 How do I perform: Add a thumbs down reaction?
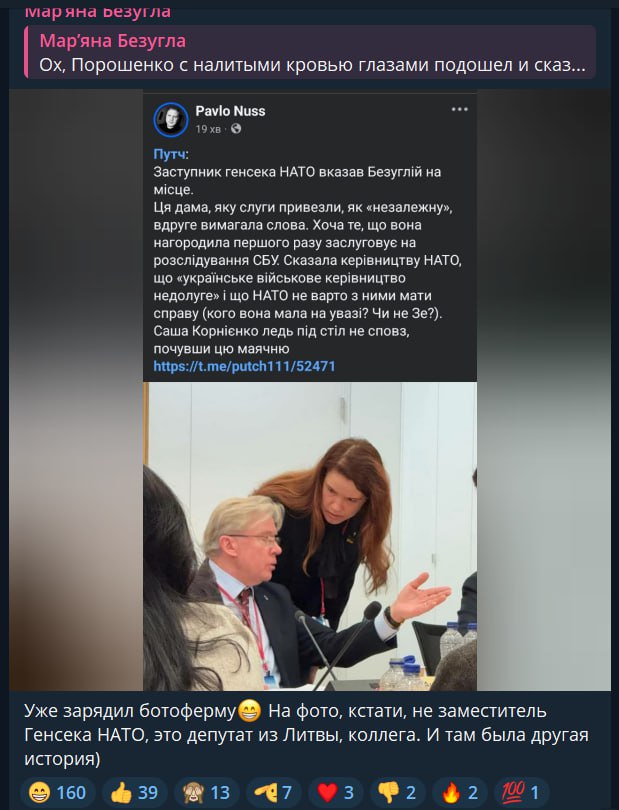(x=397, y=792)
